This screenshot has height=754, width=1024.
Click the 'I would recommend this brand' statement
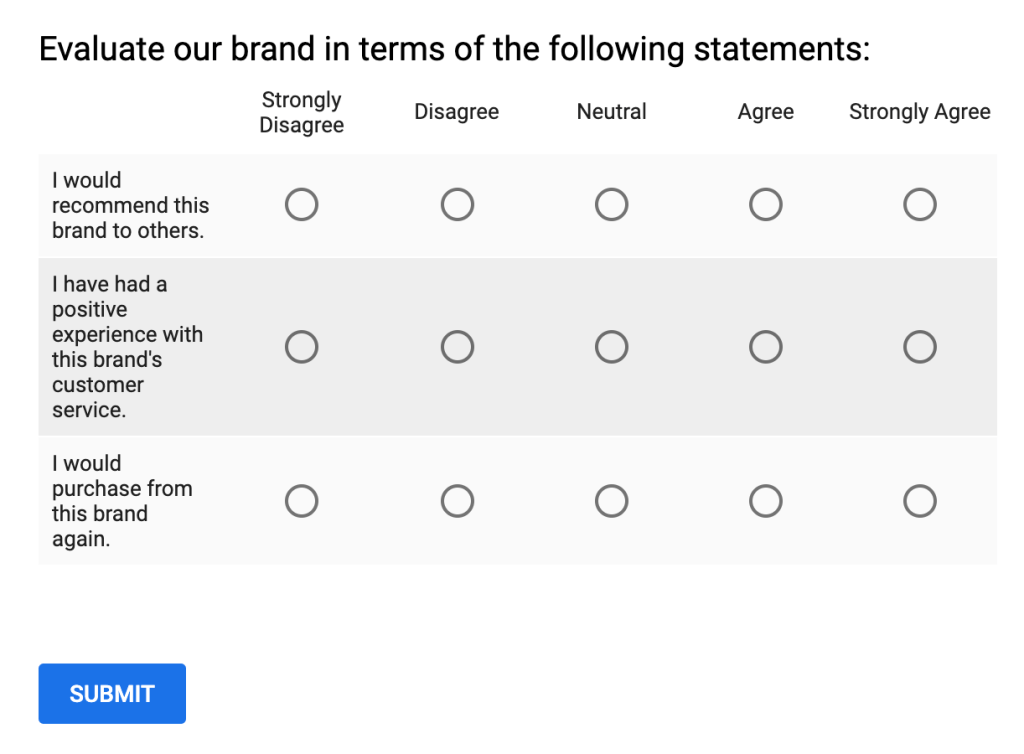(x=130, y=206)
